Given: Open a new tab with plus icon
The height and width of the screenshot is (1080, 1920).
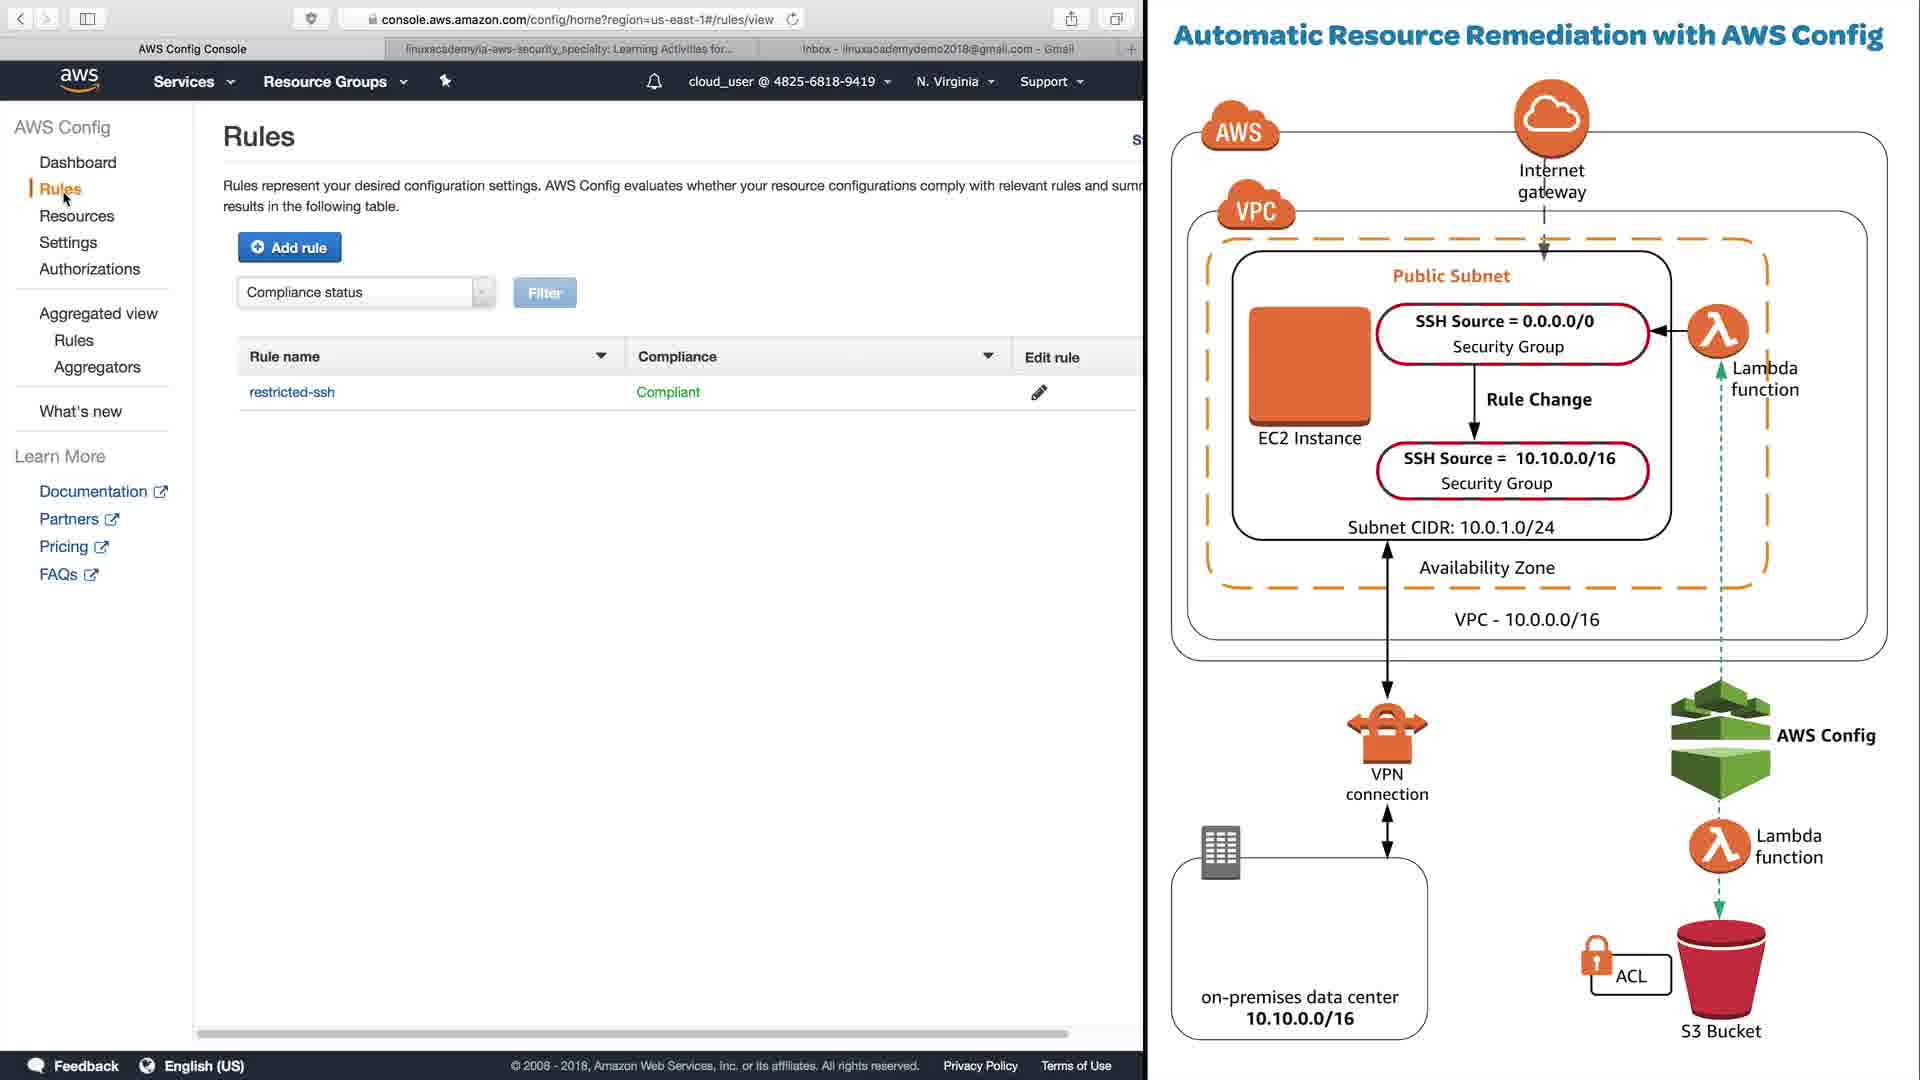Looking at the screenshot, I should coord(1131,49).
